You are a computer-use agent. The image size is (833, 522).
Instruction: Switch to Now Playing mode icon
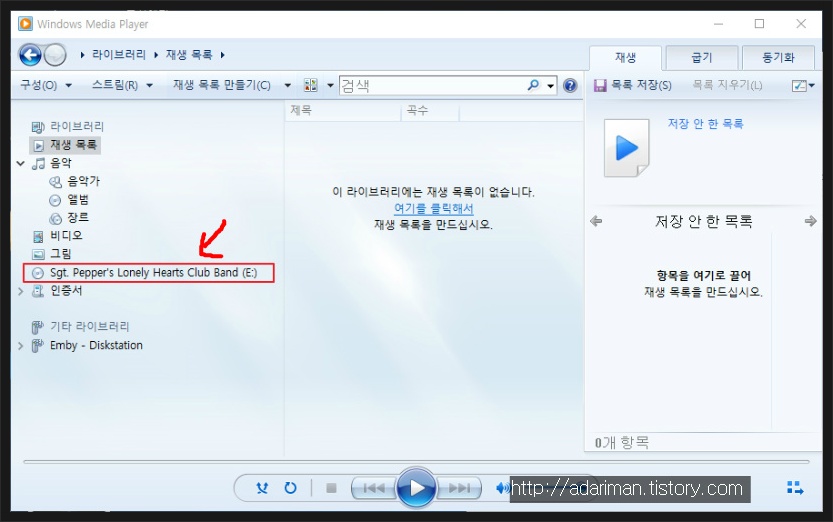click(795, 487)
